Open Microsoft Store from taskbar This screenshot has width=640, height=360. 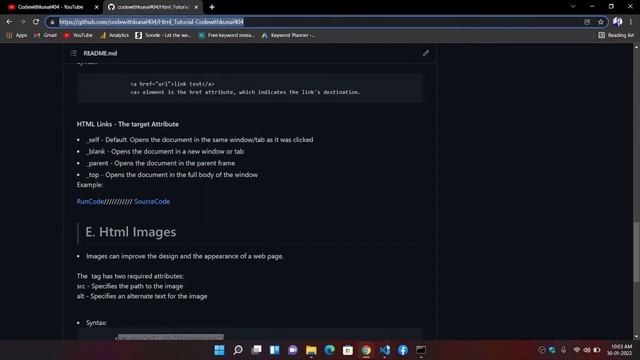pyautogui.click(x=348, y=350)
